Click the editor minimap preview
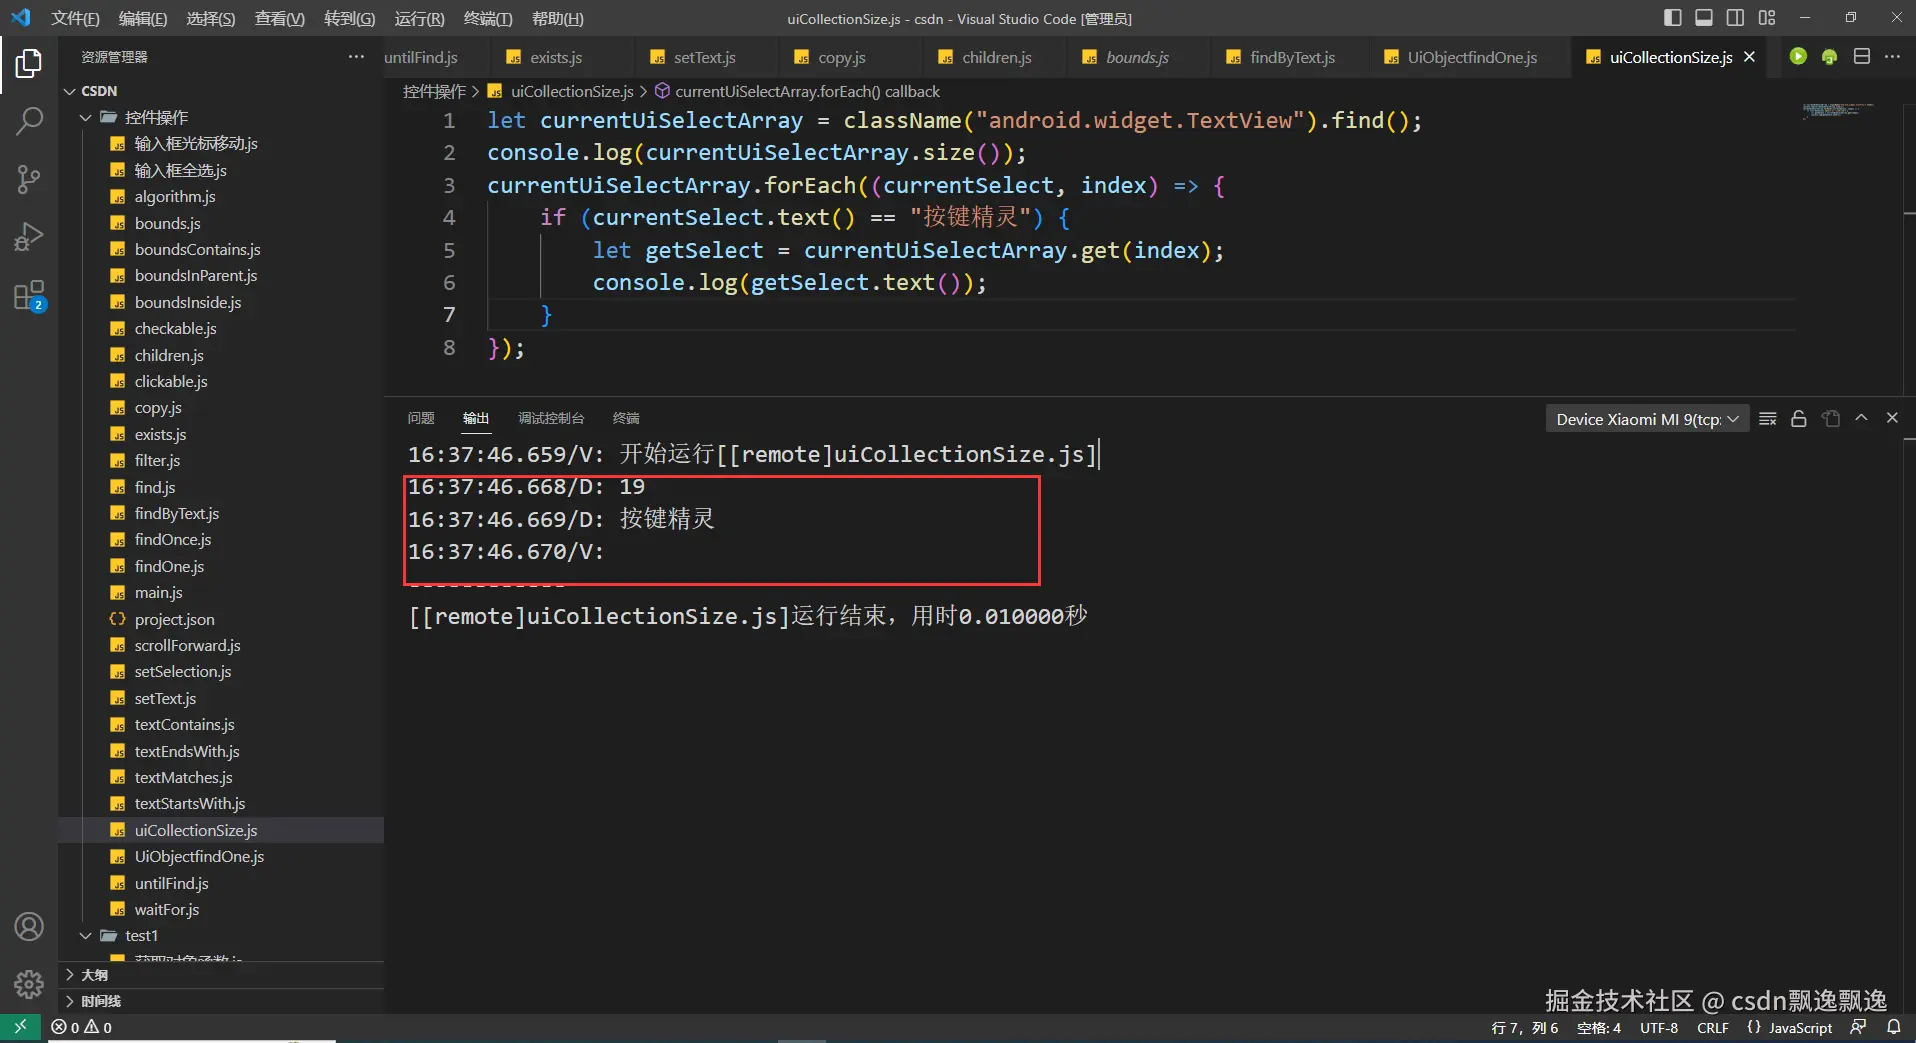Viewport: 1916px width, 1043px height. point(1838,110)
